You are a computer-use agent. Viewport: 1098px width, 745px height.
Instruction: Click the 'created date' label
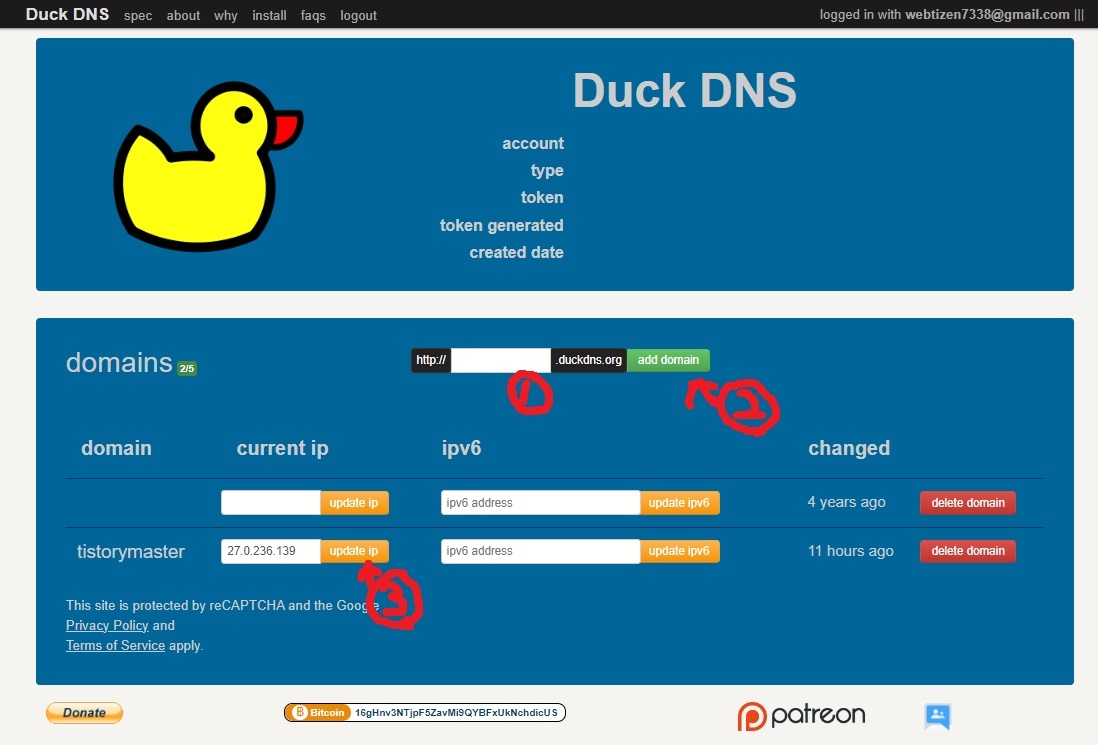point(517,253)
